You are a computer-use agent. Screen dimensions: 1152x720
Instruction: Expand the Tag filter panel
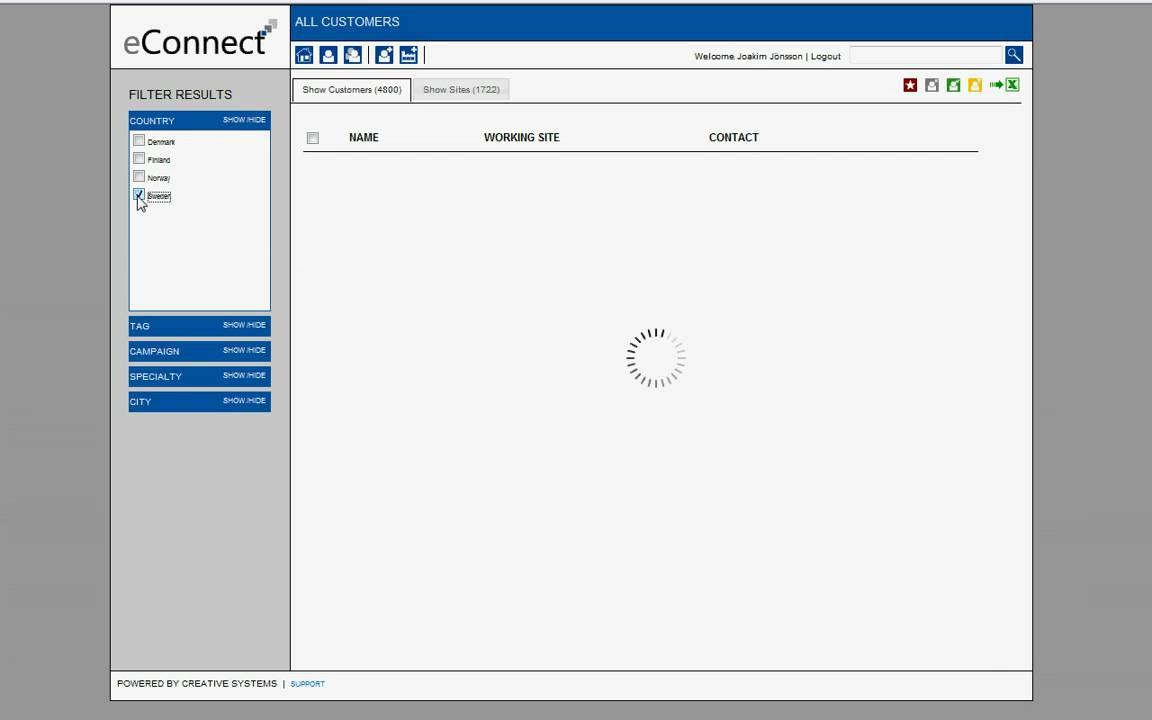[244, 325]
